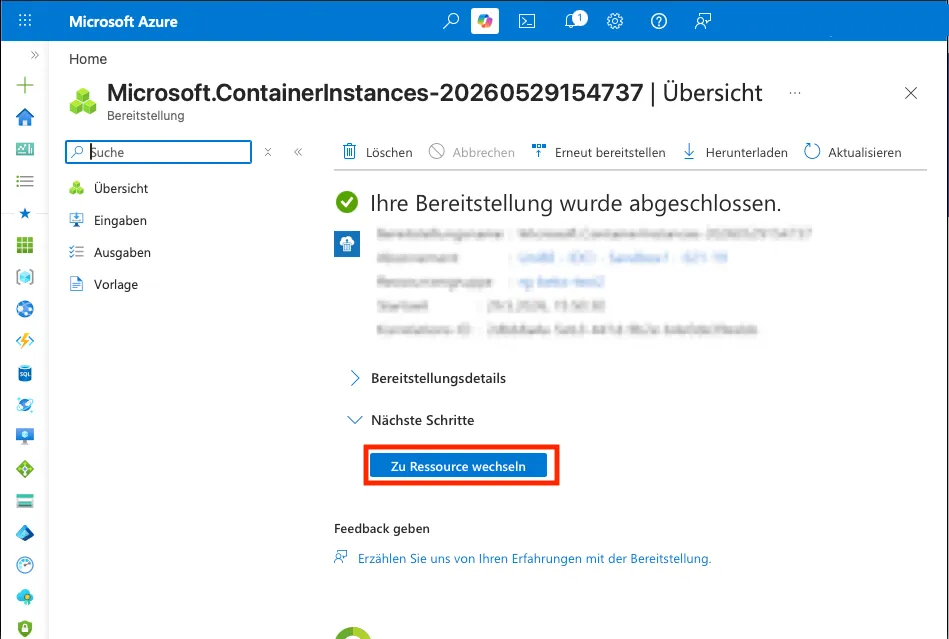949x639 pixels.
Task: Open App Services globe icon in sidebar
Action: (25, 309)
